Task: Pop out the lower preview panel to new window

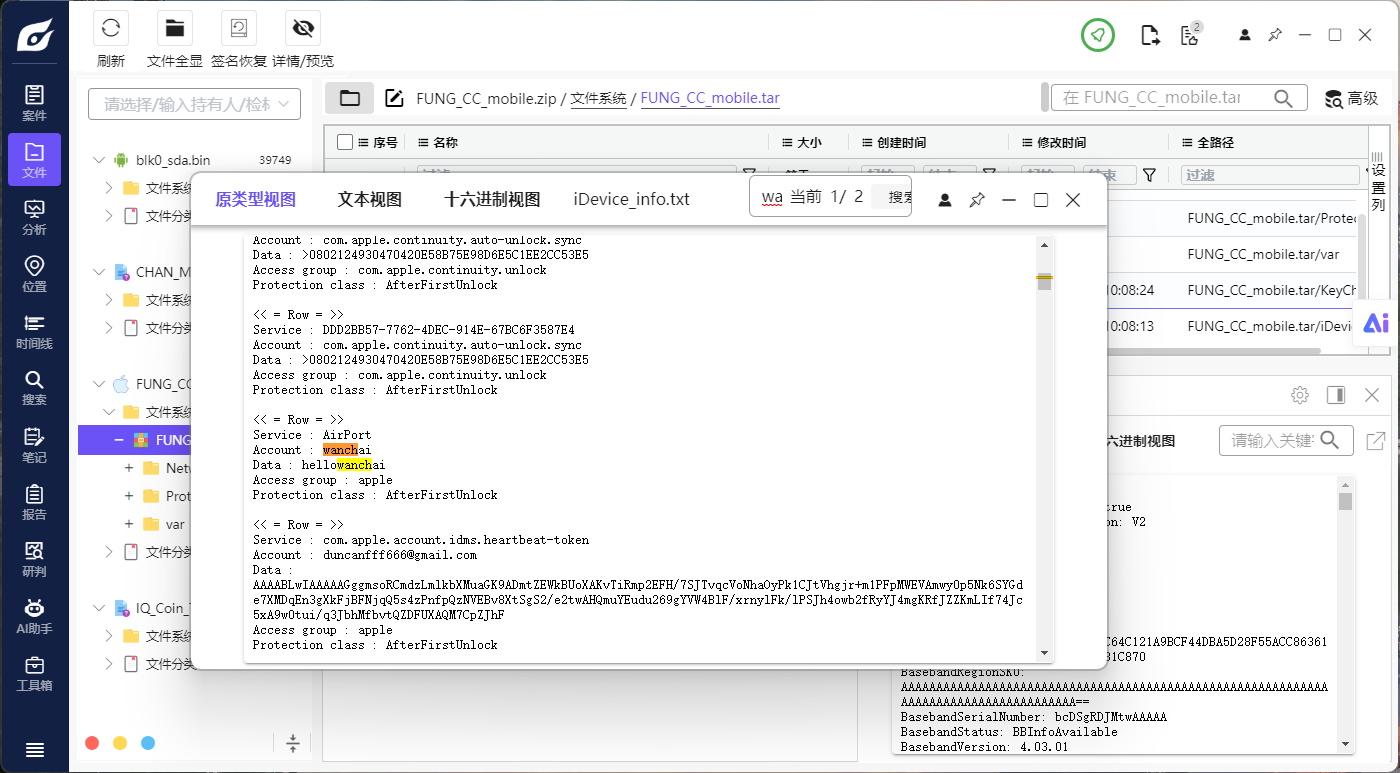Action: coord(1376,440)
